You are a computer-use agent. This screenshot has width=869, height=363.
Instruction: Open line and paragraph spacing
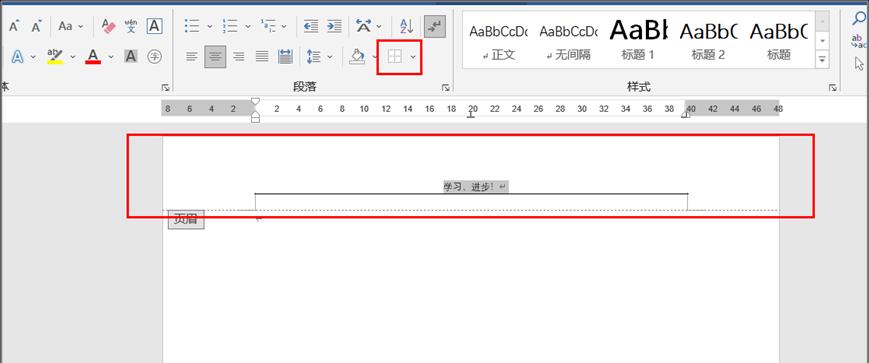pos(314,56)
